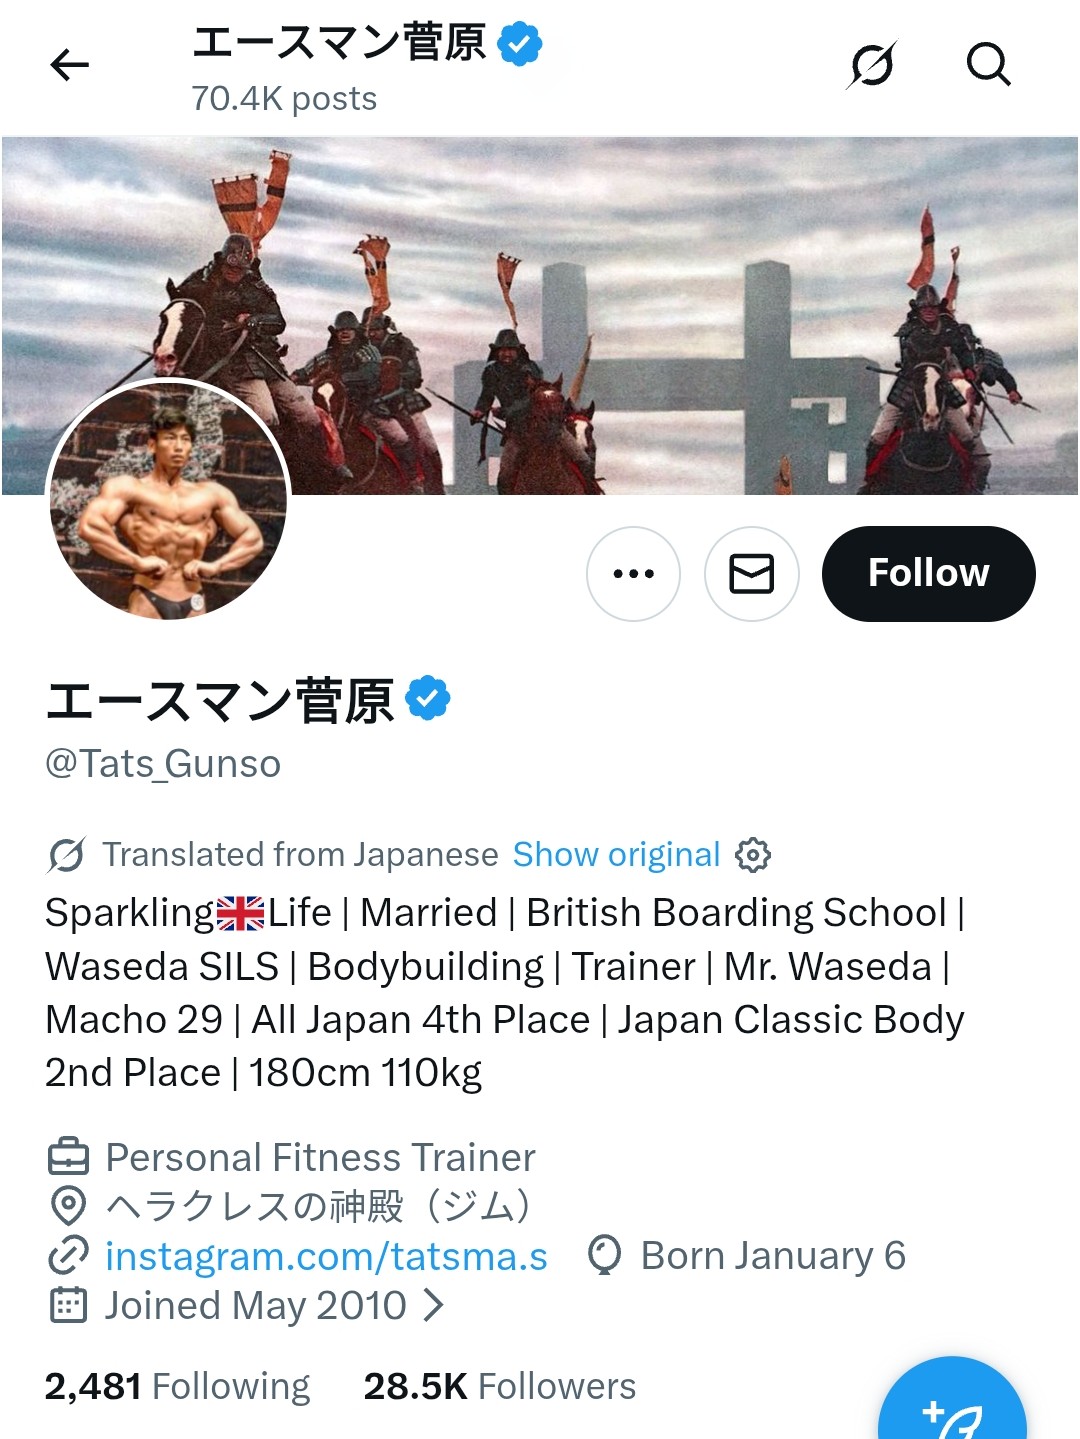The height and width of the screenshot is (1439, 1080).
Task: Open search with the magnifier icon
Action: click(x=988, y=65)
